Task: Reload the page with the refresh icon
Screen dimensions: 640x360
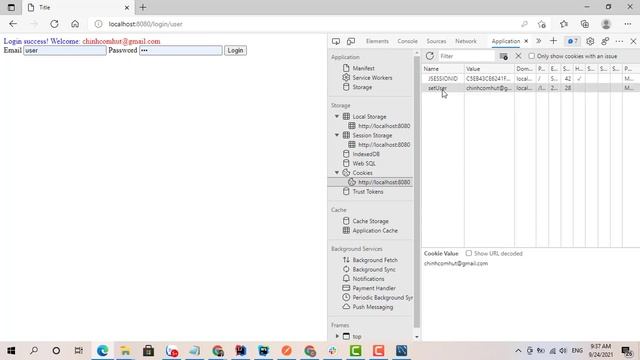Action: pos(54,24)
